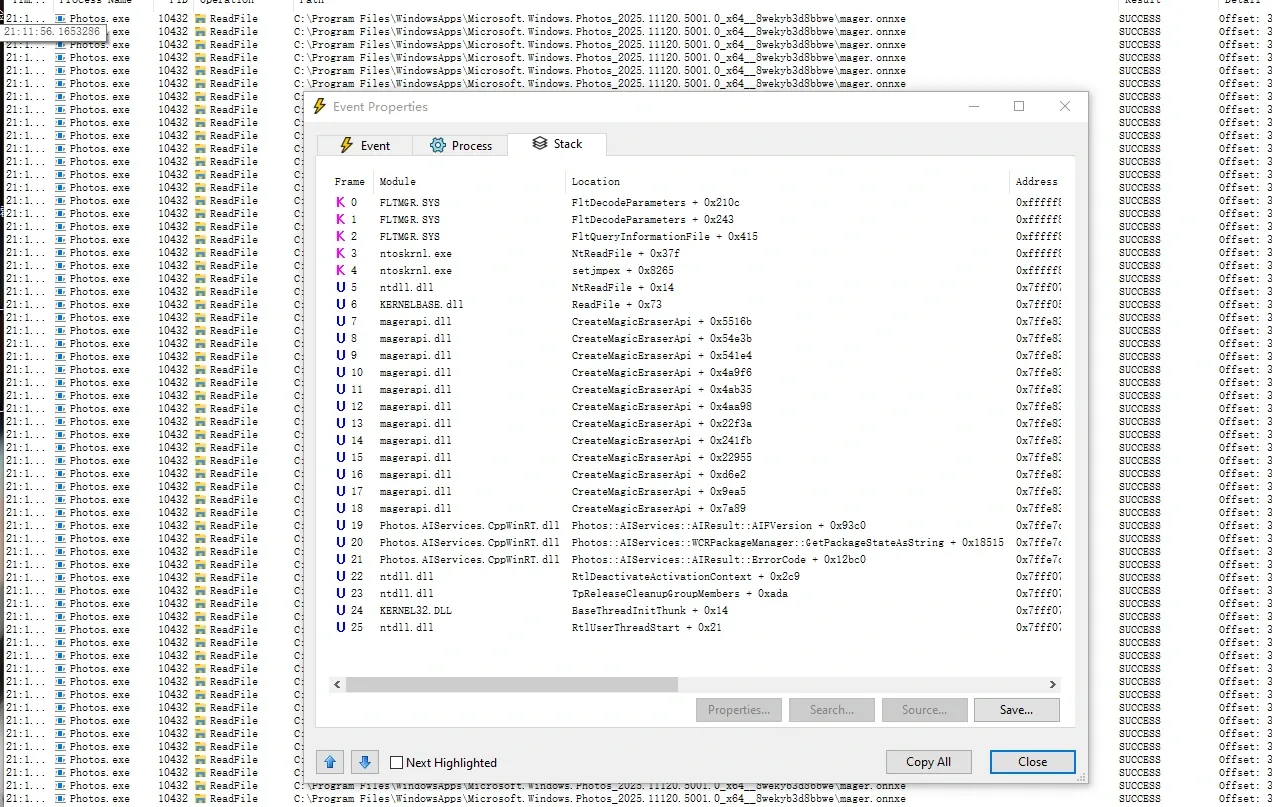1272x807 pixels.
Task: Select 'FltDecodeParameters + 0x210c' location
Action: tap(655, 203)
